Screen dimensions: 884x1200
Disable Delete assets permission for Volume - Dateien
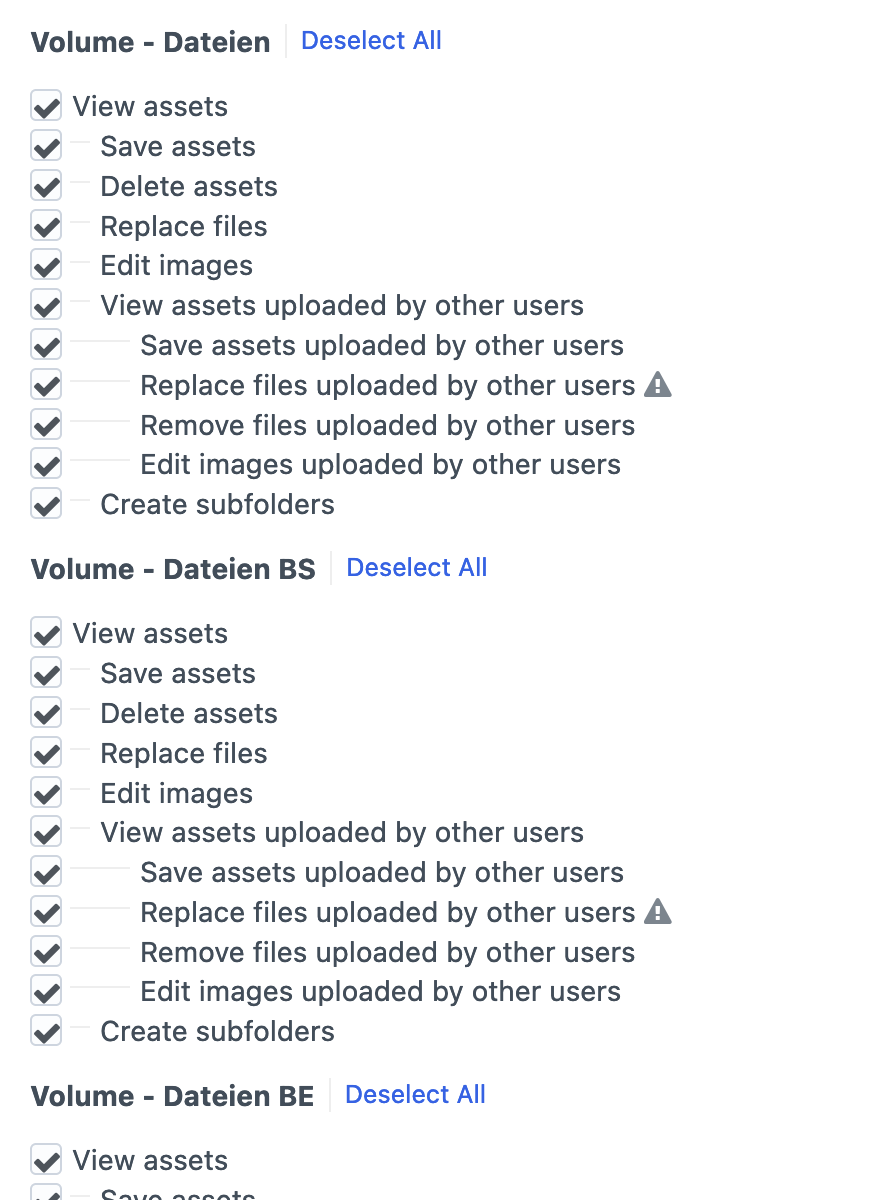[x=45, y=185]
